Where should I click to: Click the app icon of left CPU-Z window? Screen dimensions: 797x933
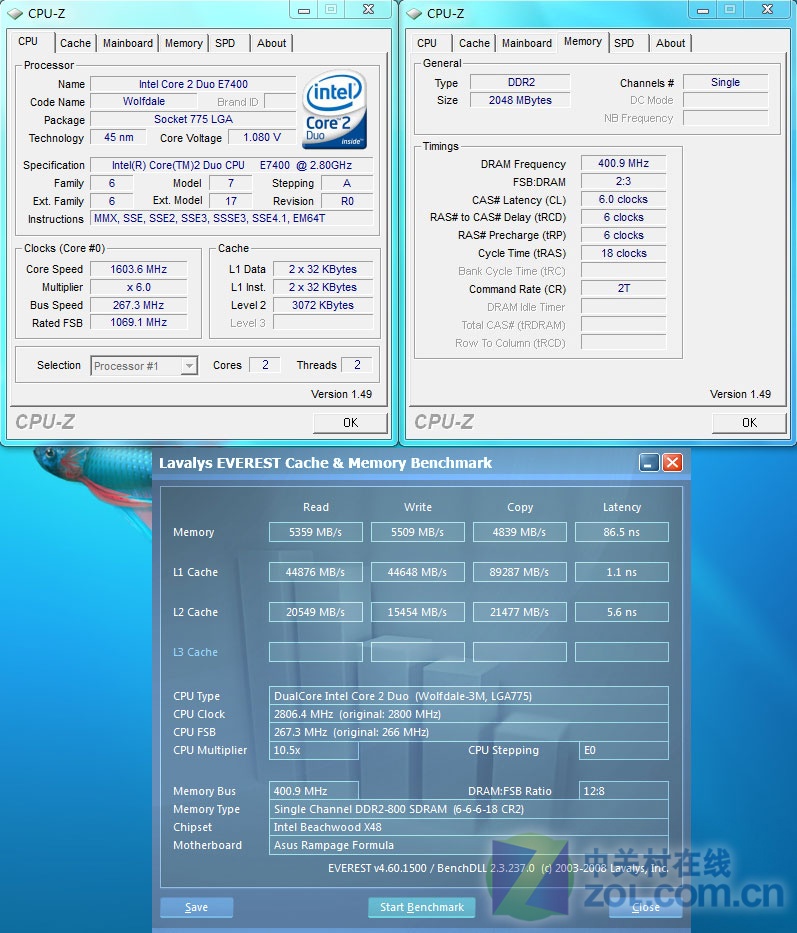point(14,13)
